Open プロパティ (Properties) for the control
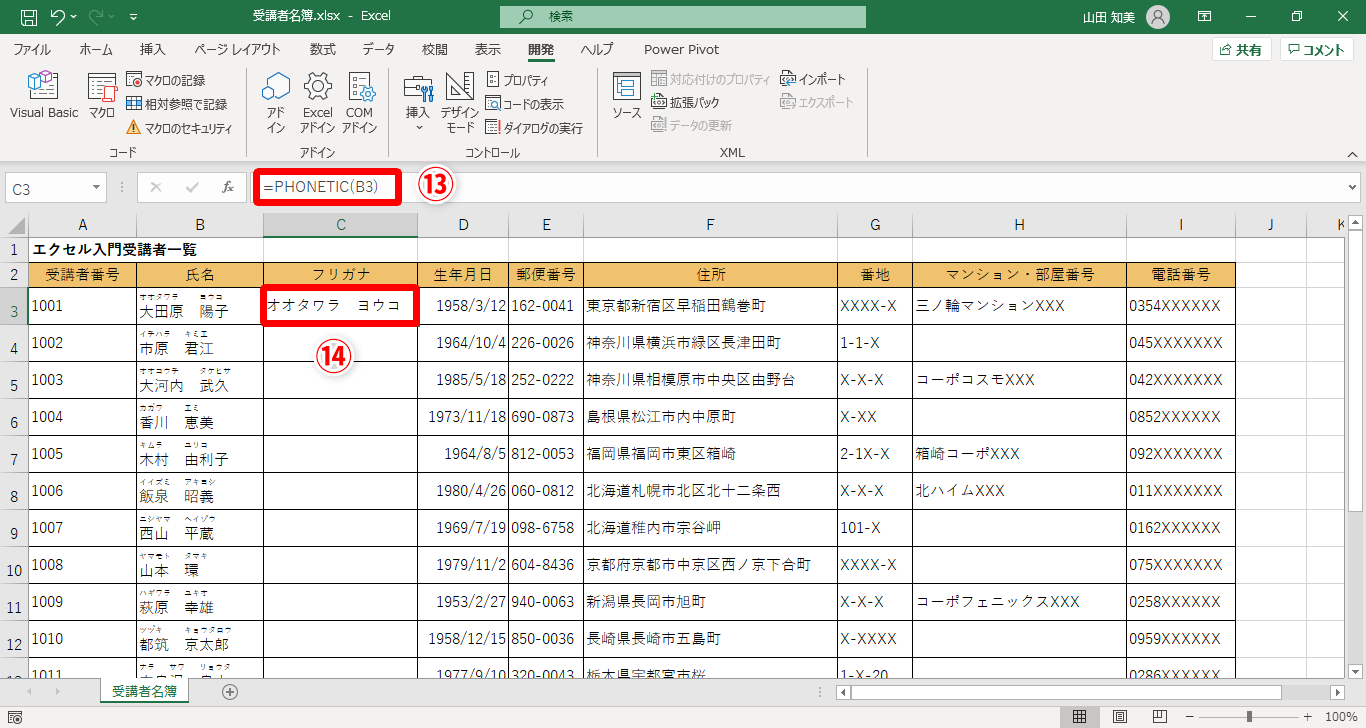The width and height of the screenshot is (1366, 728). (517, 80)
